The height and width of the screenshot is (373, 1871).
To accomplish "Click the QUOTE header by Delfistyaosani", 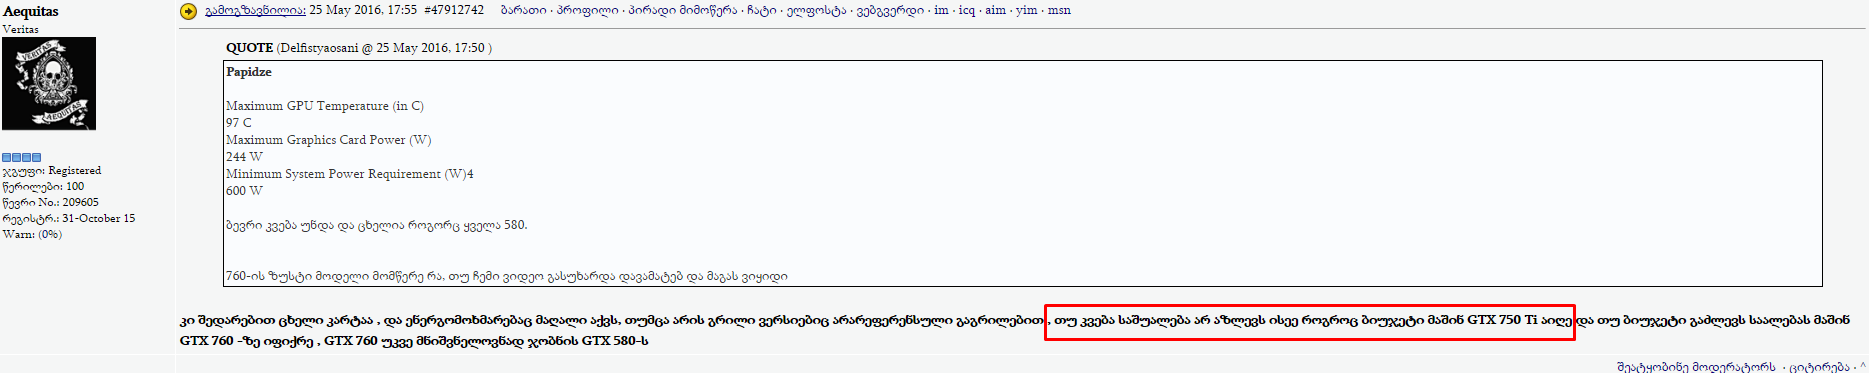I will pyautogui.click(x=359, y=47).
